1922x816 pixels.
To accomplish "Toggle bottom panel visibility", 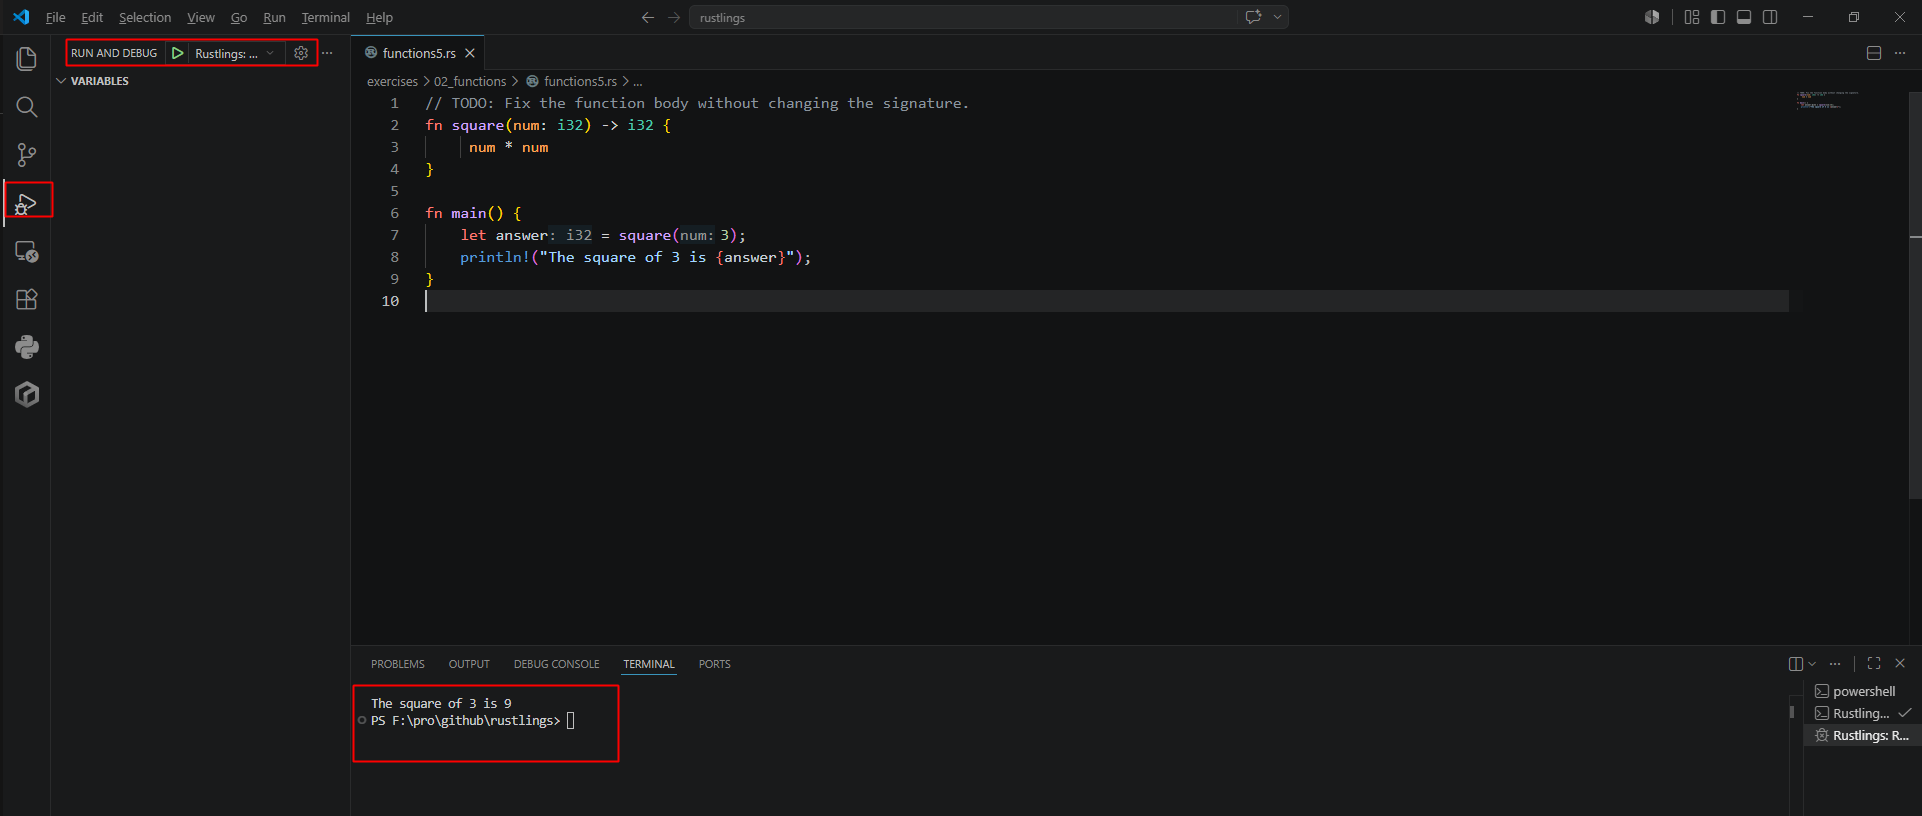I will 1744,17.
